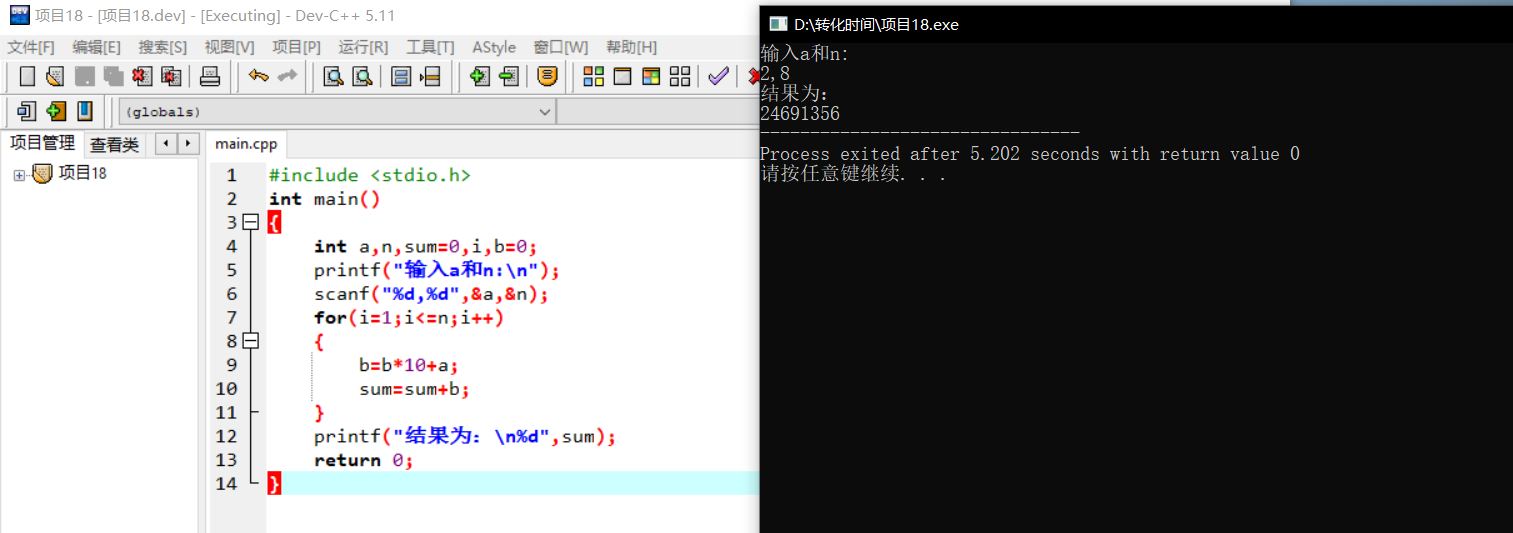Collapse the for-loop fold marker
The width and height of the screenshot is (1513, 533).
click(250, 341)
